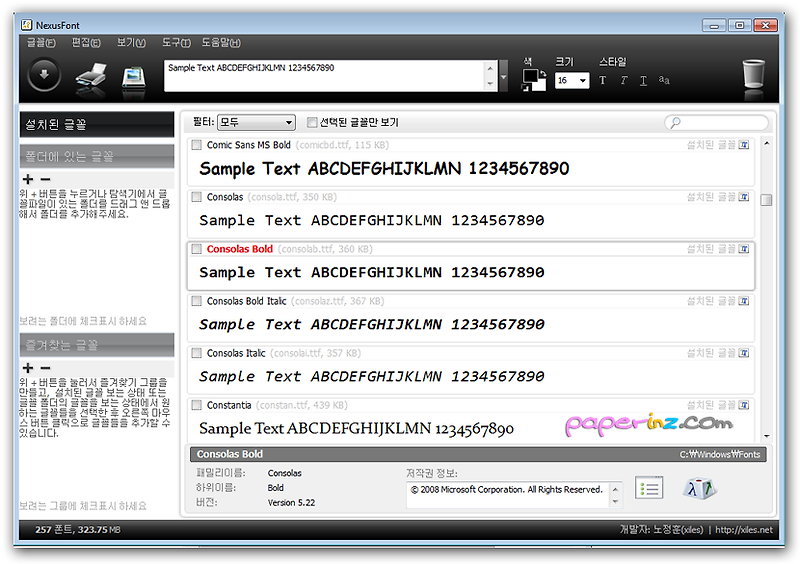The height and width of the screenshot is (564, 800).
Task: Click the font icon on Consolas row
Action: click(744, 197)
